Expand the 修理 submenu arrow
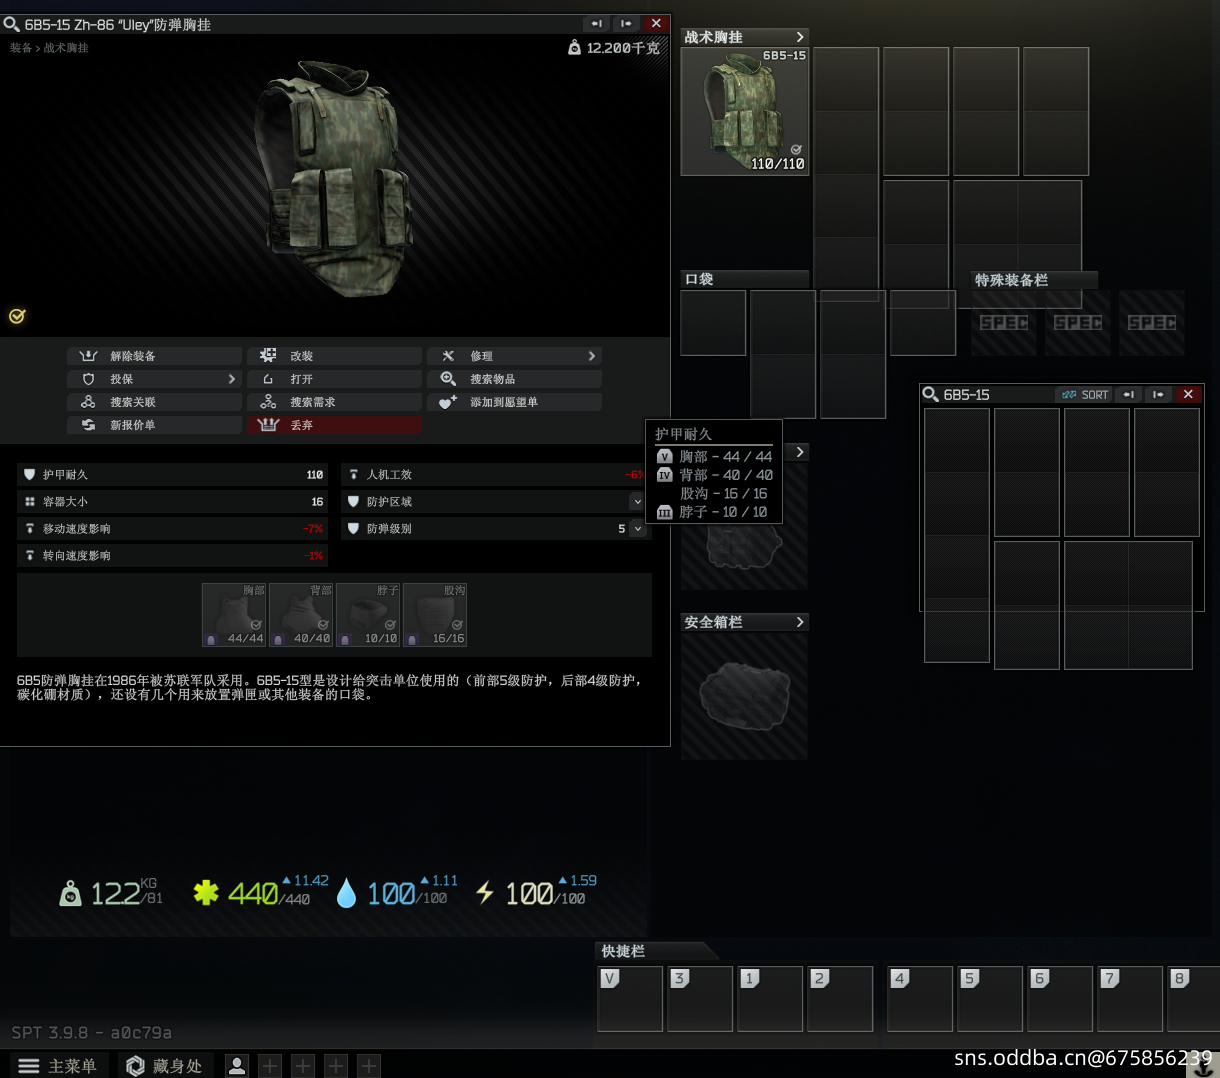Image resolution: width=1220 pixels, height=1078 pixels. [591, 356]
